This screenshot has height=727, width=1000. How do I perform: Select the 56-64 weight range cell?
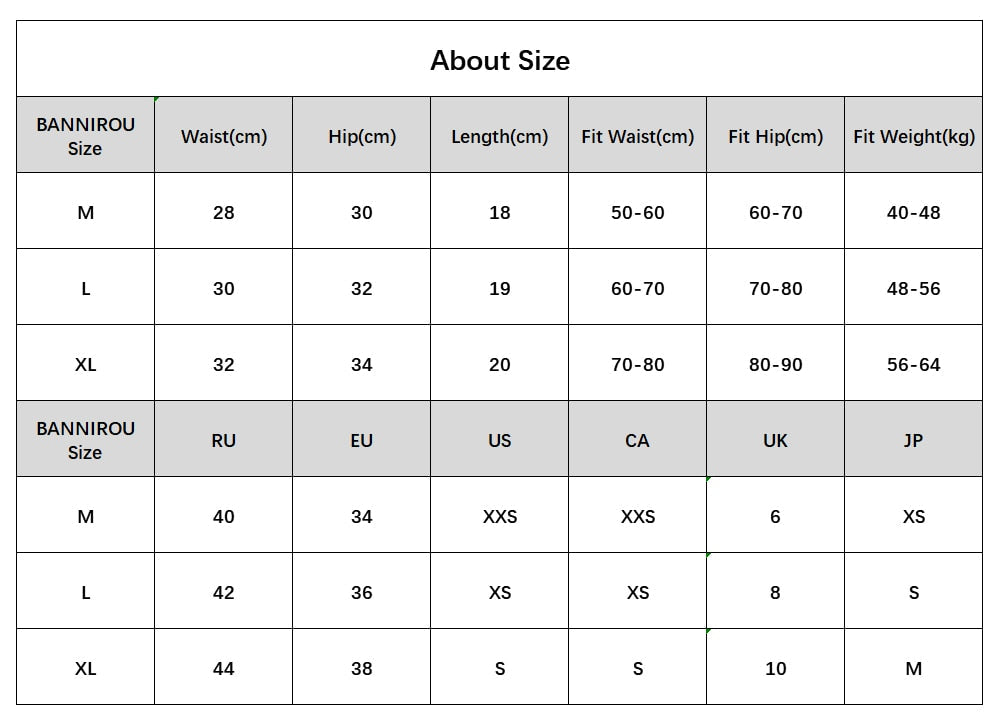pyautogui.click(x=913, y=365)
